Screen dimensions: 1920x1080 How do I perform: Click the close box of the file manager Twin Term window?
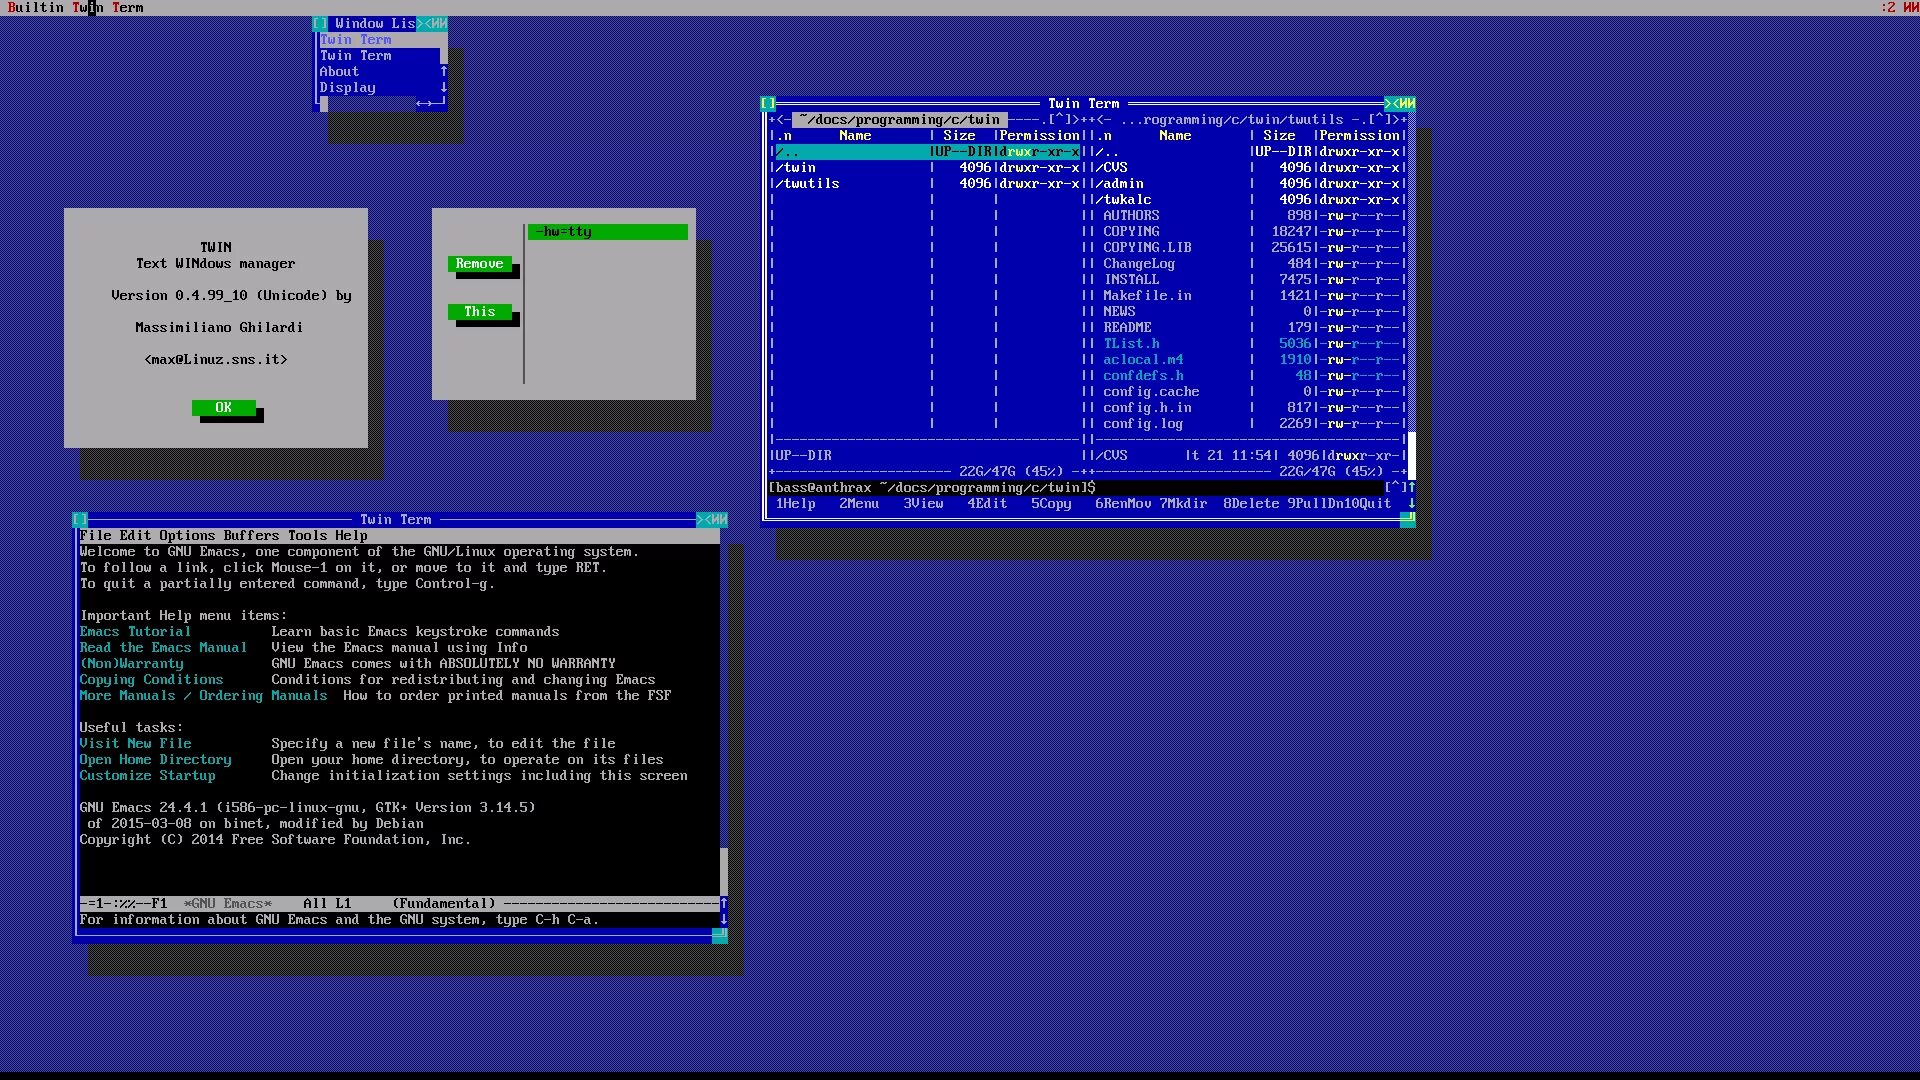(x=768, y=103)
